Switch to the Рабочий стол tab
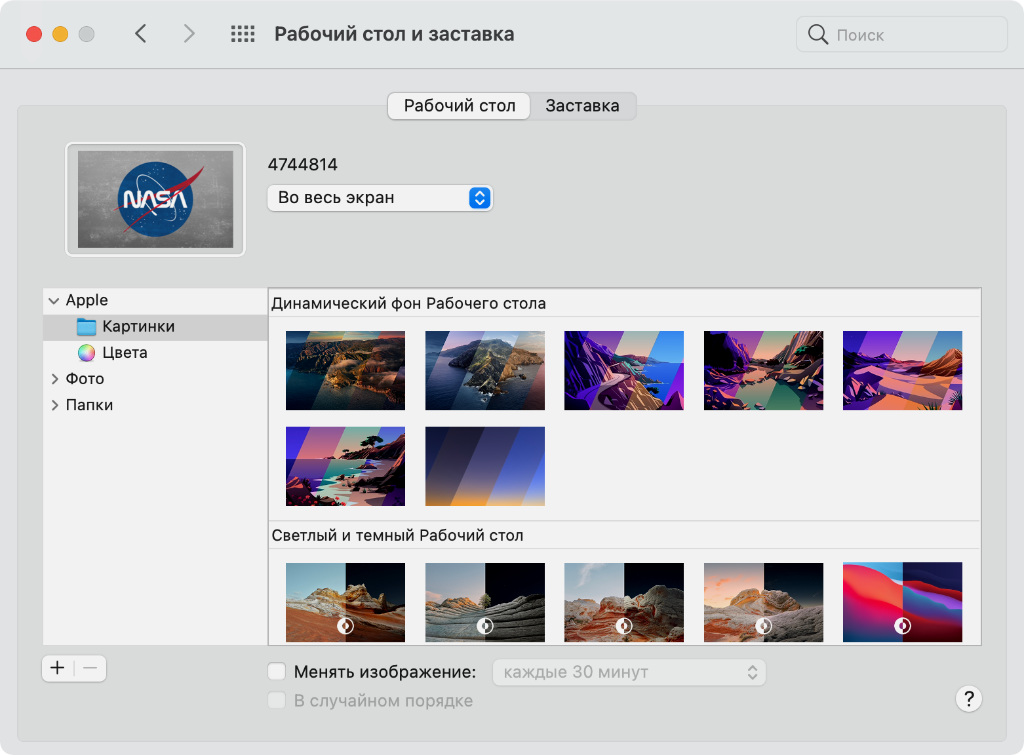The width and height of the screenshot is (1024, 755). coord(459,106)
